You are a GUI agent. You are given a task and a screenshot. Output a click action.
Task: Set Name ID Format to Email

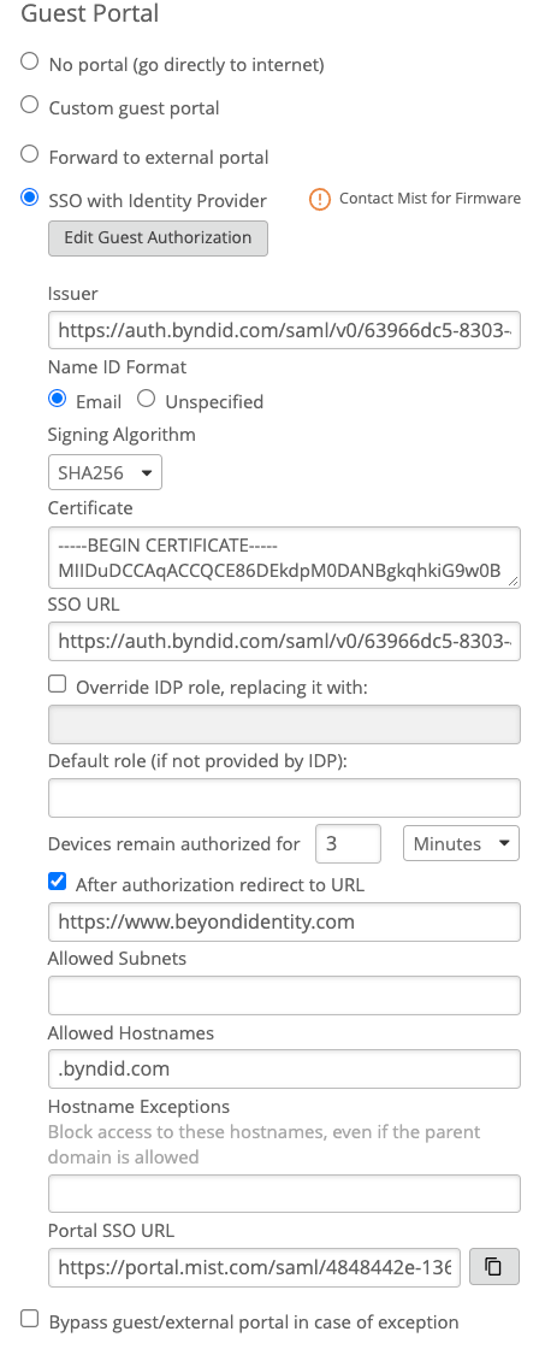(57, 400)
